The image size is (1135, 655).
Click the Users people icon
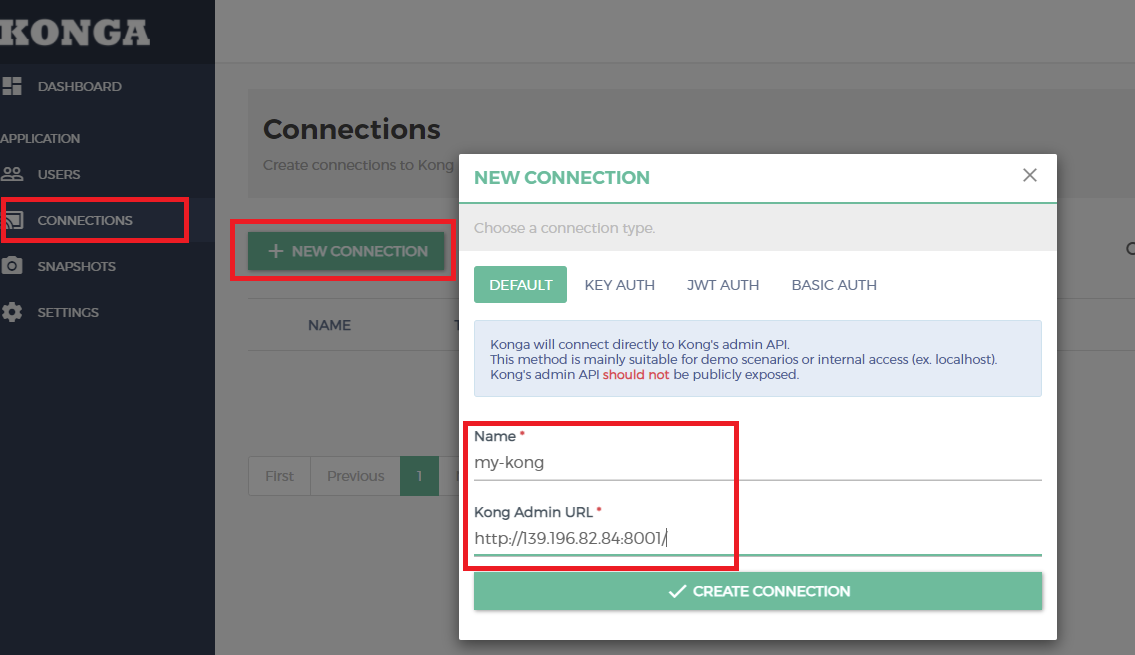pyautogui.click(x=12, y=174)
